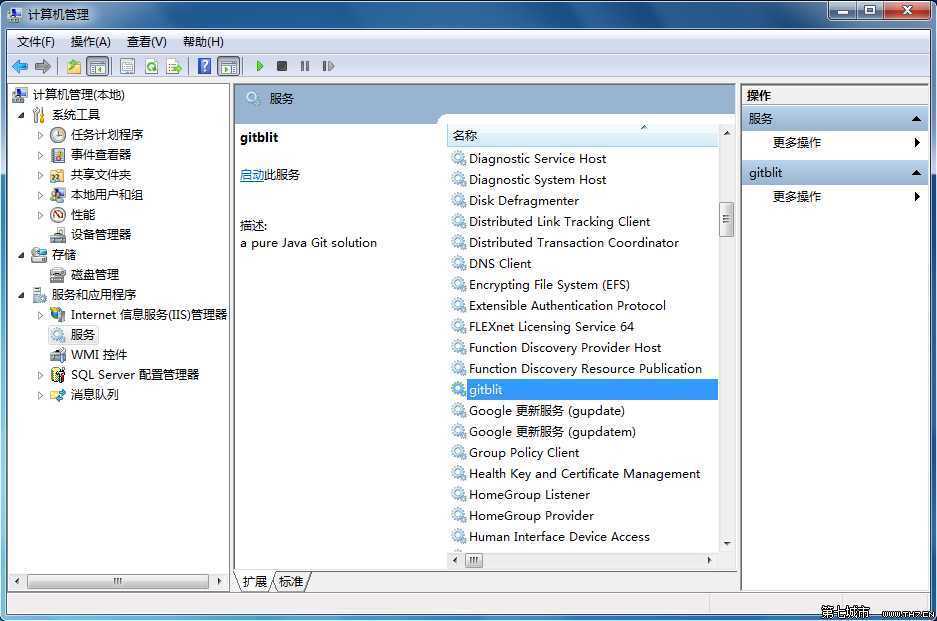Select 性能 icon in tree
Viewport: 937px width, 621px height.
[x=58, y=215]
